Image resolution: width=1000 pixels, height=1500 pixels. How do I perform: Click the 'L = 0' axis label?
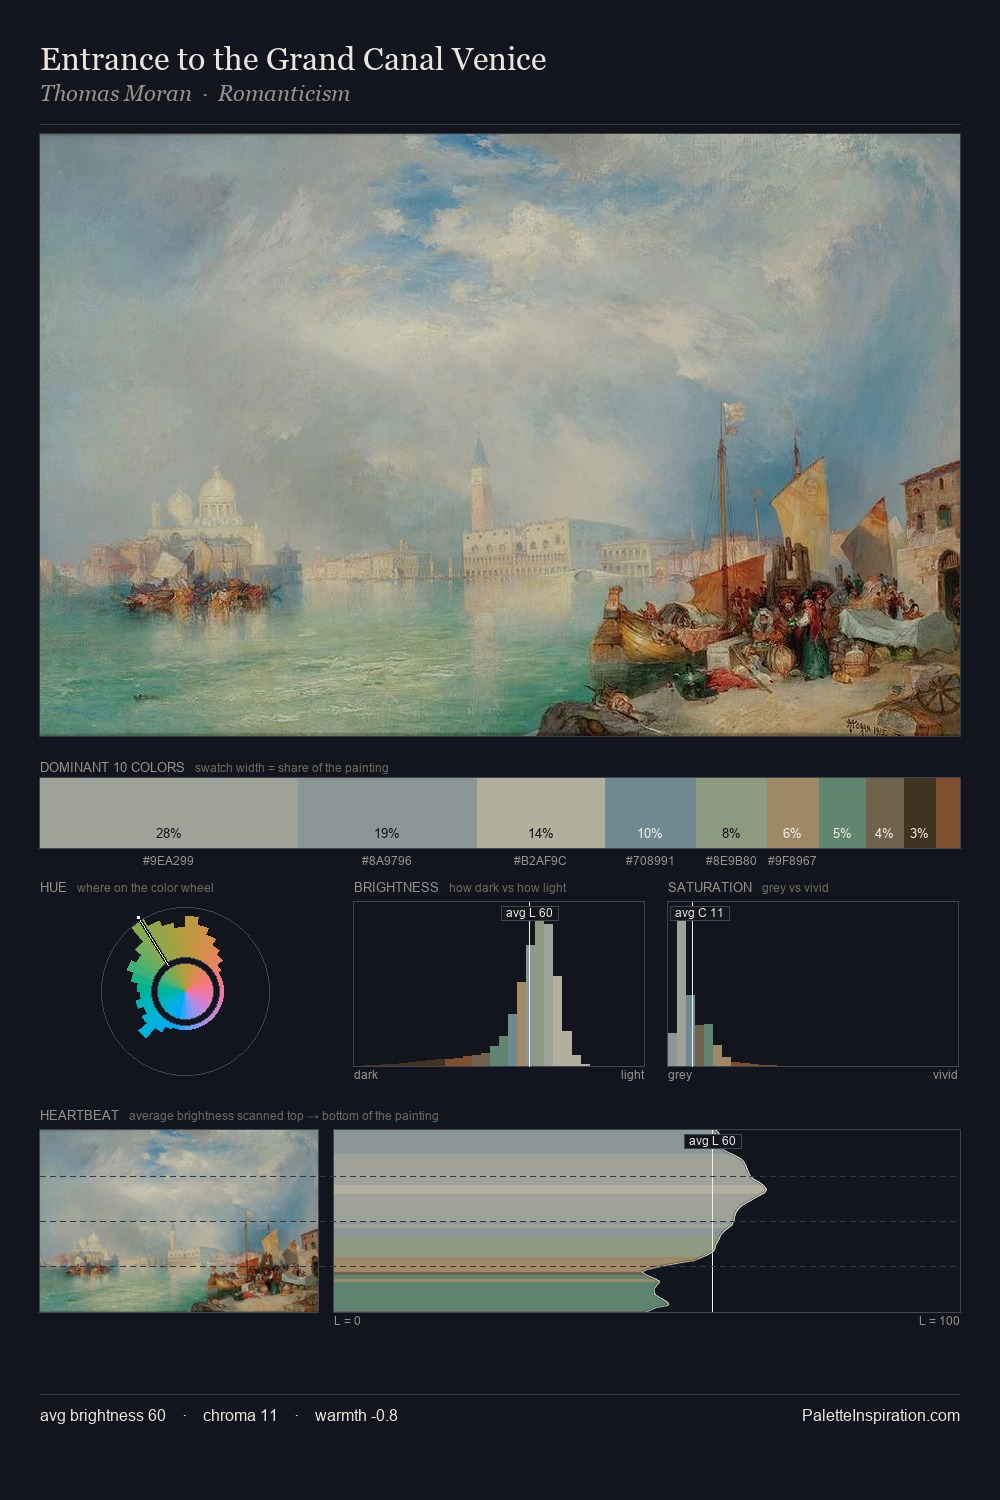click(347, 1321)
